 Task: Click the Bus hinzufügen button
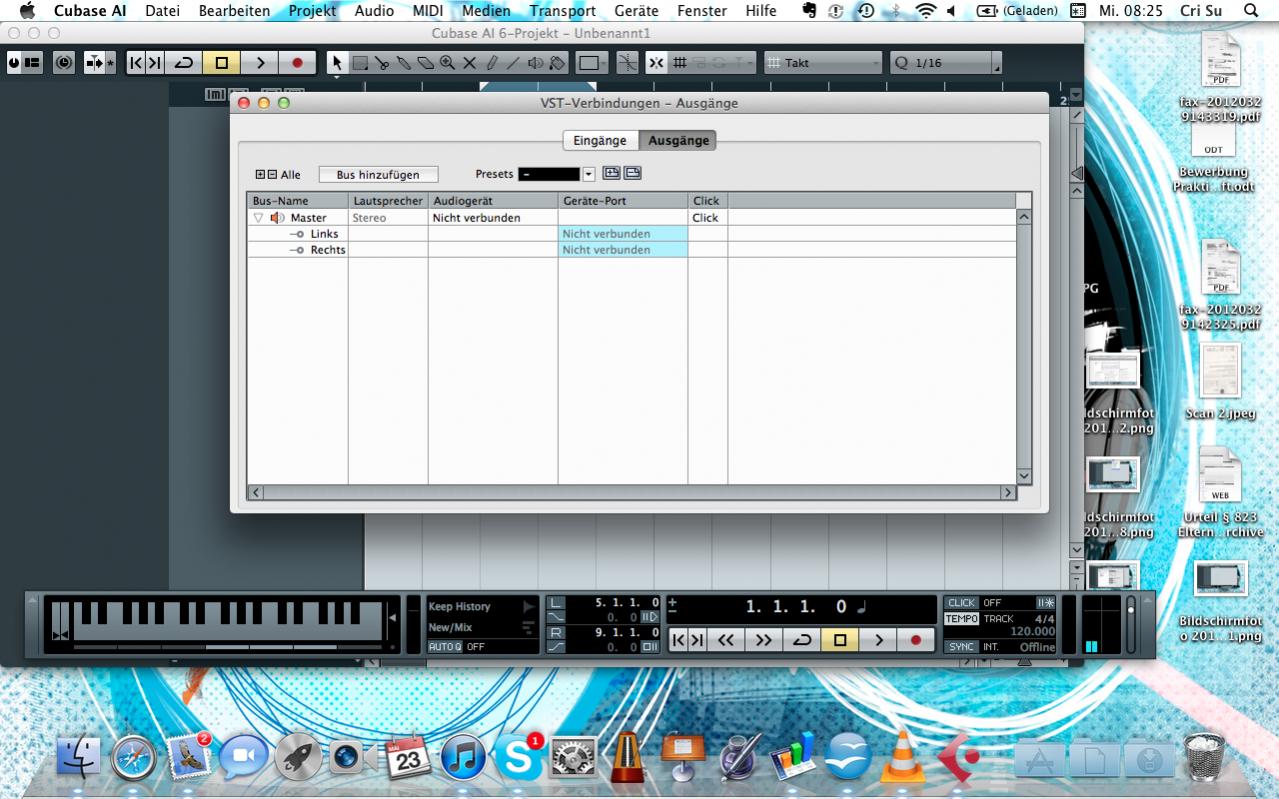pyautogui.click(x=378, y=174)
